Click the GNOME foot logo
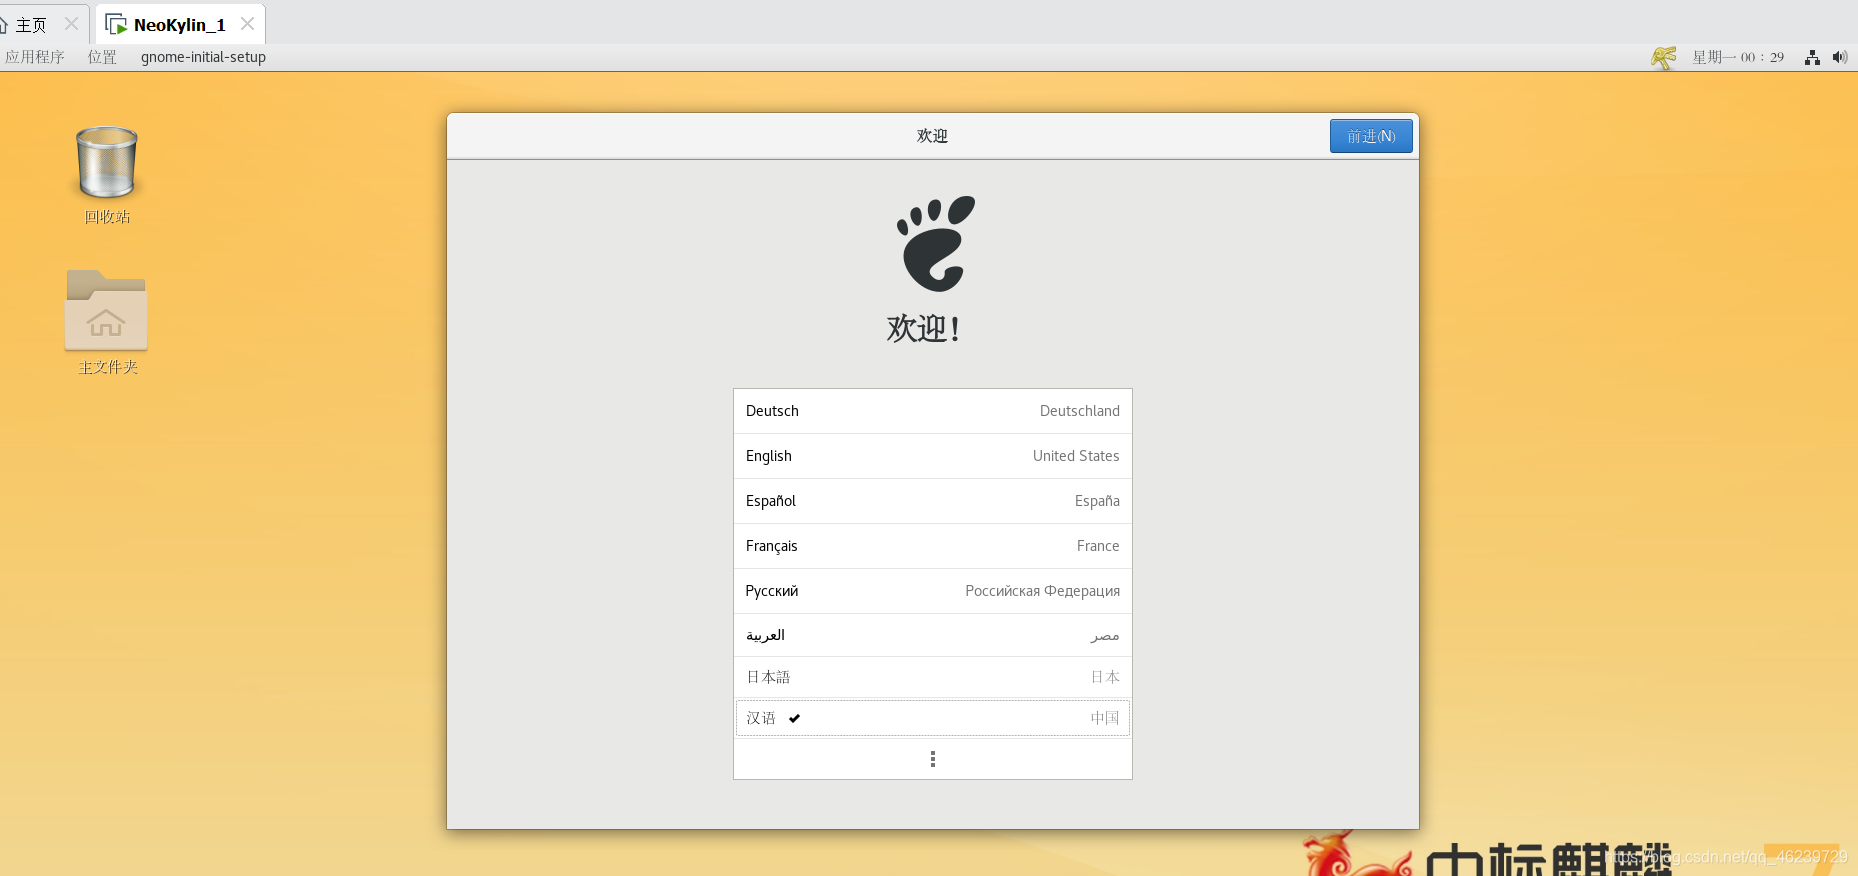Viewport: 1858px width, 876px height. 935,243
